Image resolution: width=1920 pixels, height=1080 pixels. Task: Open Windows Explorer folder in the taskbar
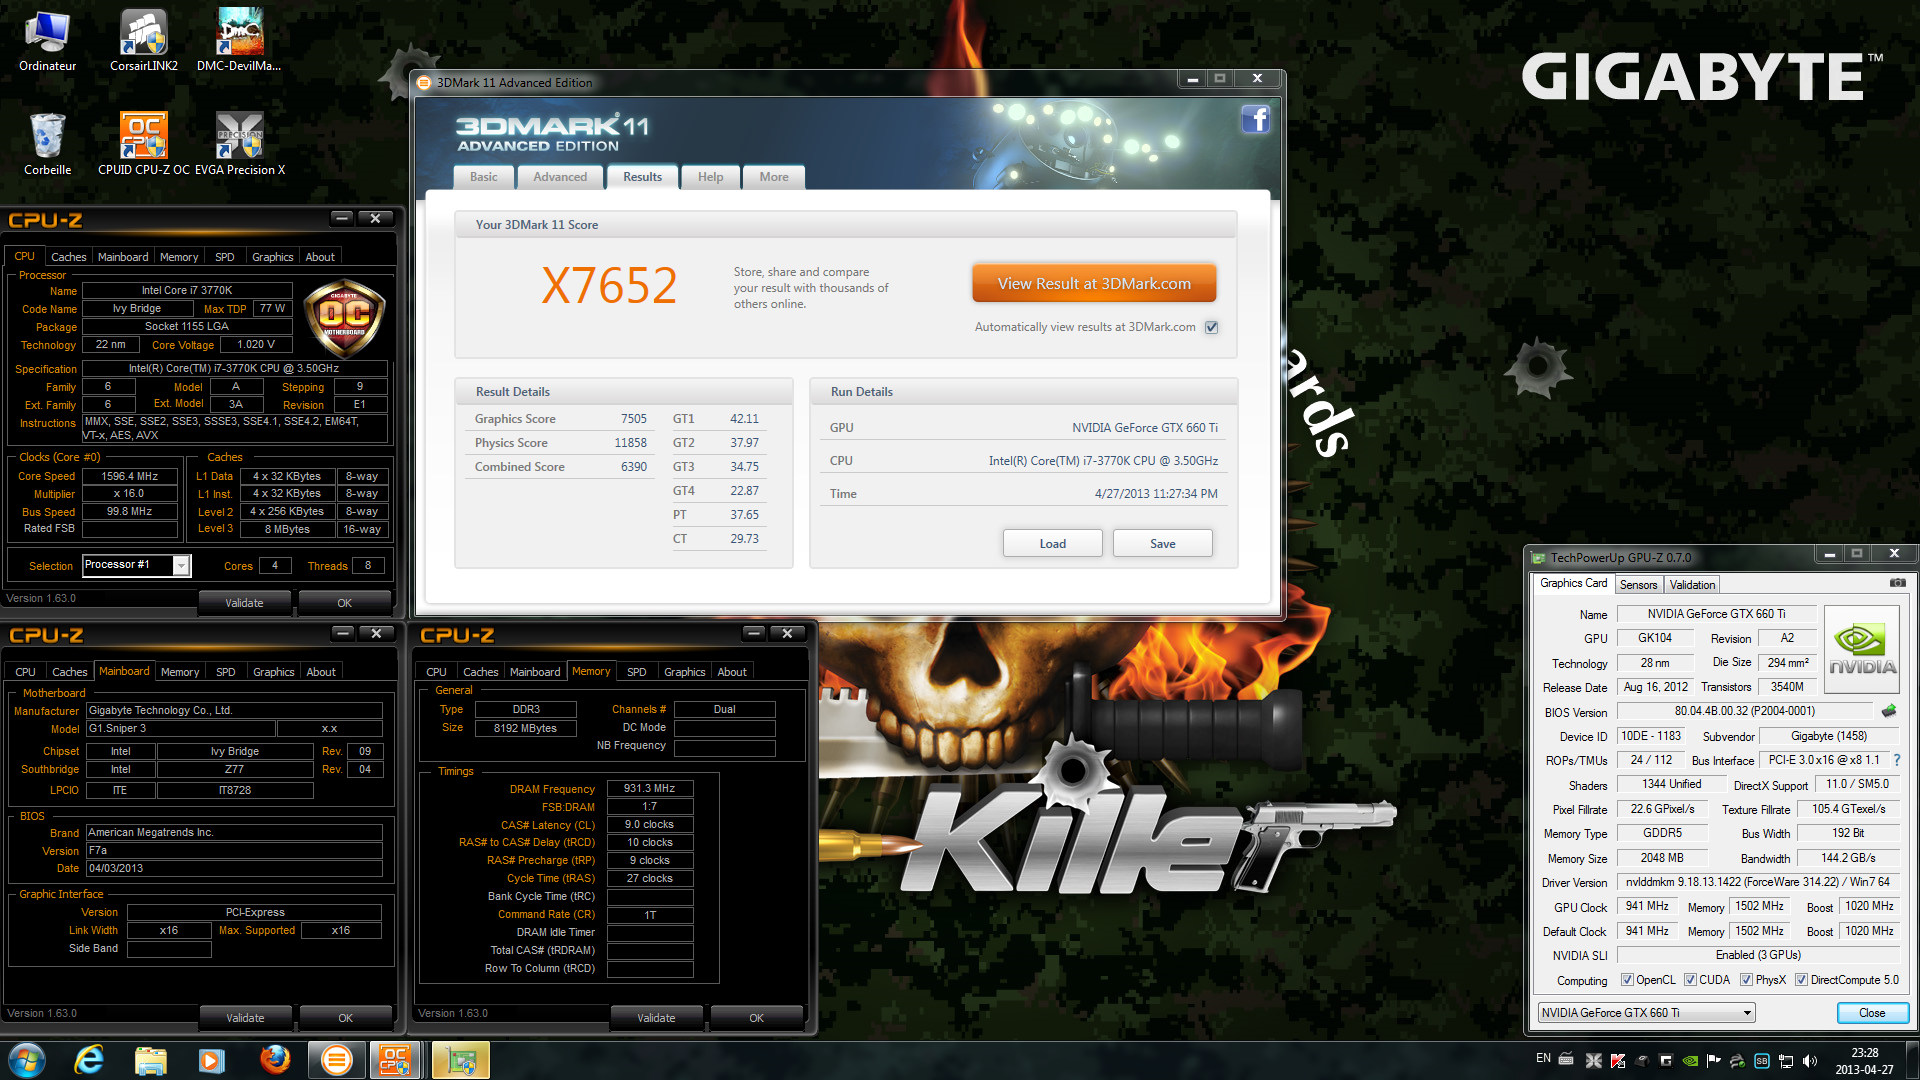[x=150, y=1060]
